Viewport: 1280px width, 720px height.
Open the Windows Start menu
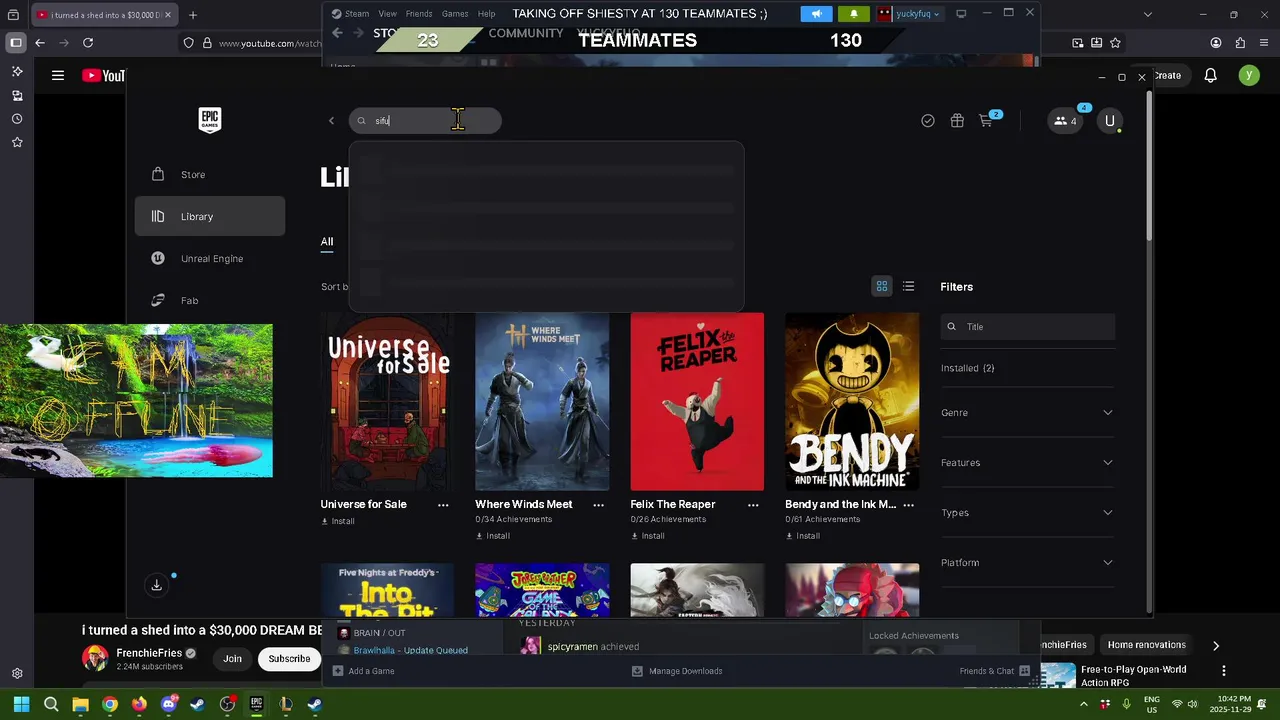pyautogui.click(x=22, y=704)
